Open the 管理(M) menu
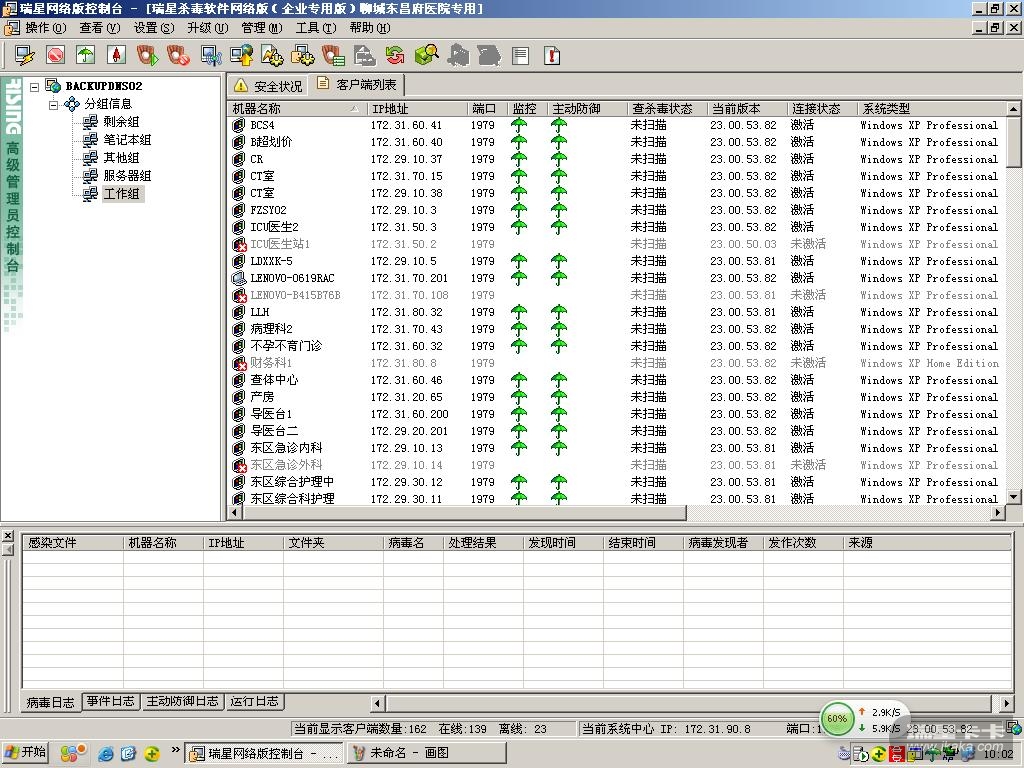This screenshot has width=1024, height=768. point(261,27)
